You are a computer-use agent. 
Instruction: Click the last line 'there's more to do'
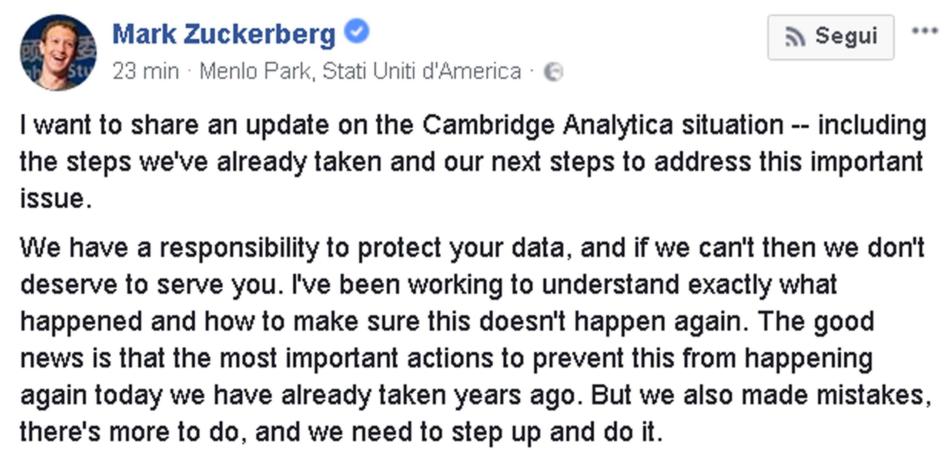tap(134, 432)
